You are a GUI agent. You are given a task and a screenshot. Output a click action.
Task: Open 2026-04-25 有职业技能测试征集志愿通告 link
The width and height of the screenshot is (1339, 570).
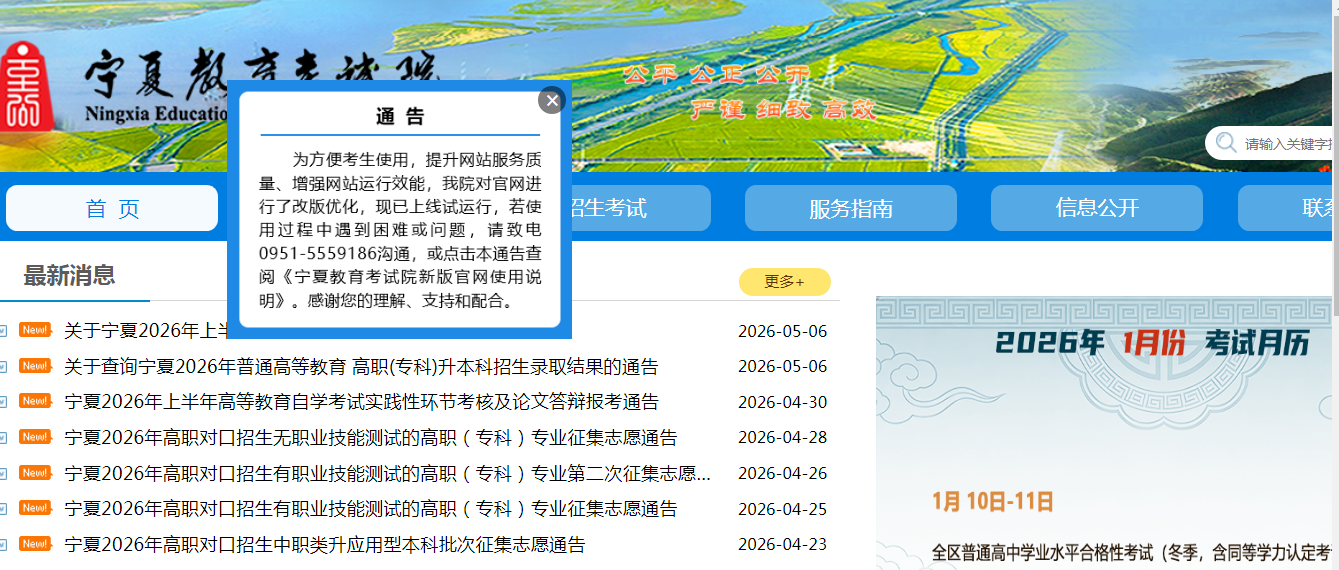tap(370, 509)
